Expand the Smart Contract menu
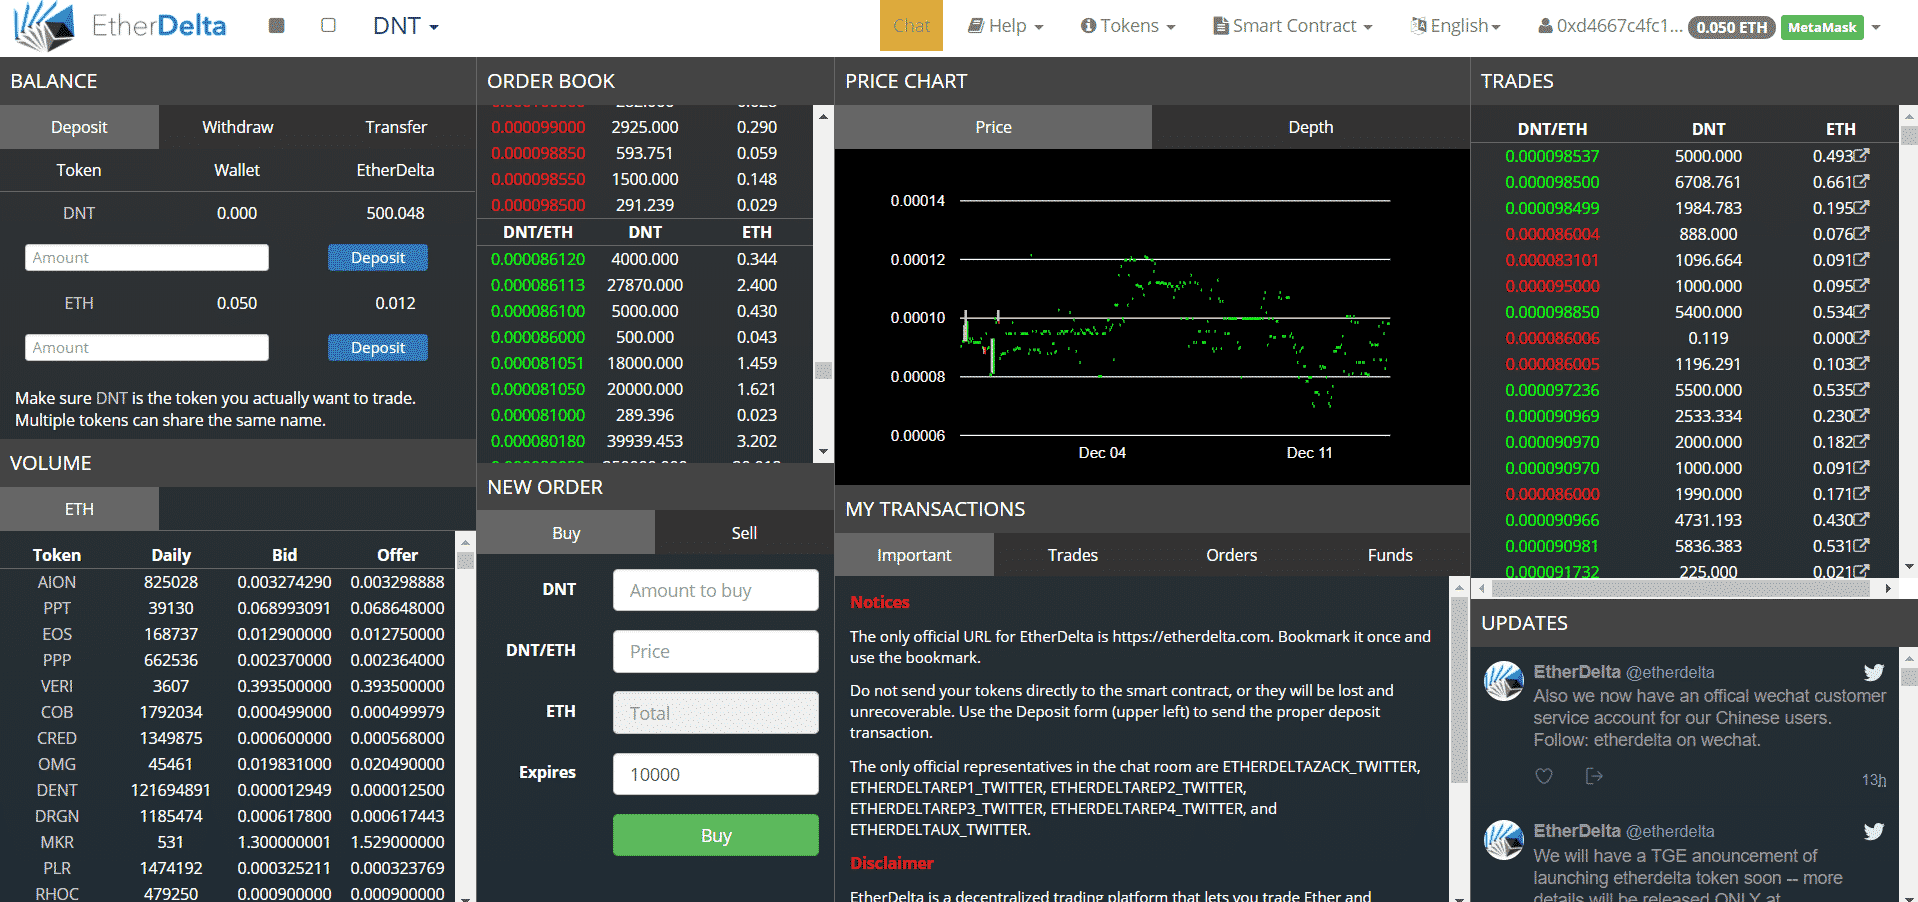 1293,26
